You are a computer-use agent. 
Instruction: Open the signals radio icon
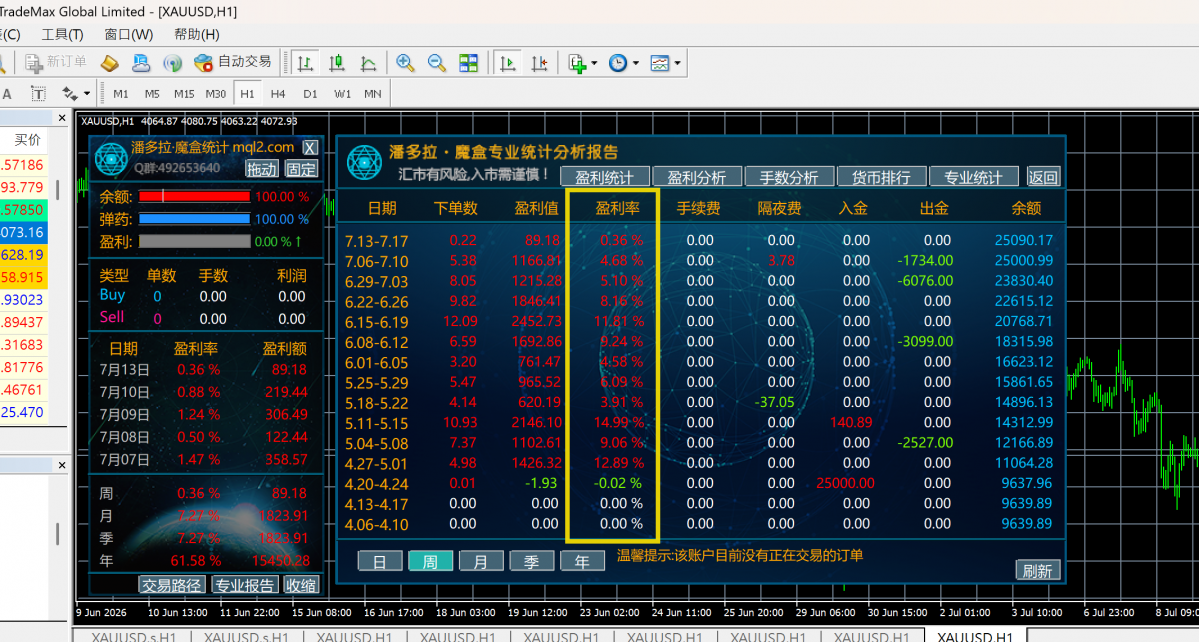pos(173,63)
